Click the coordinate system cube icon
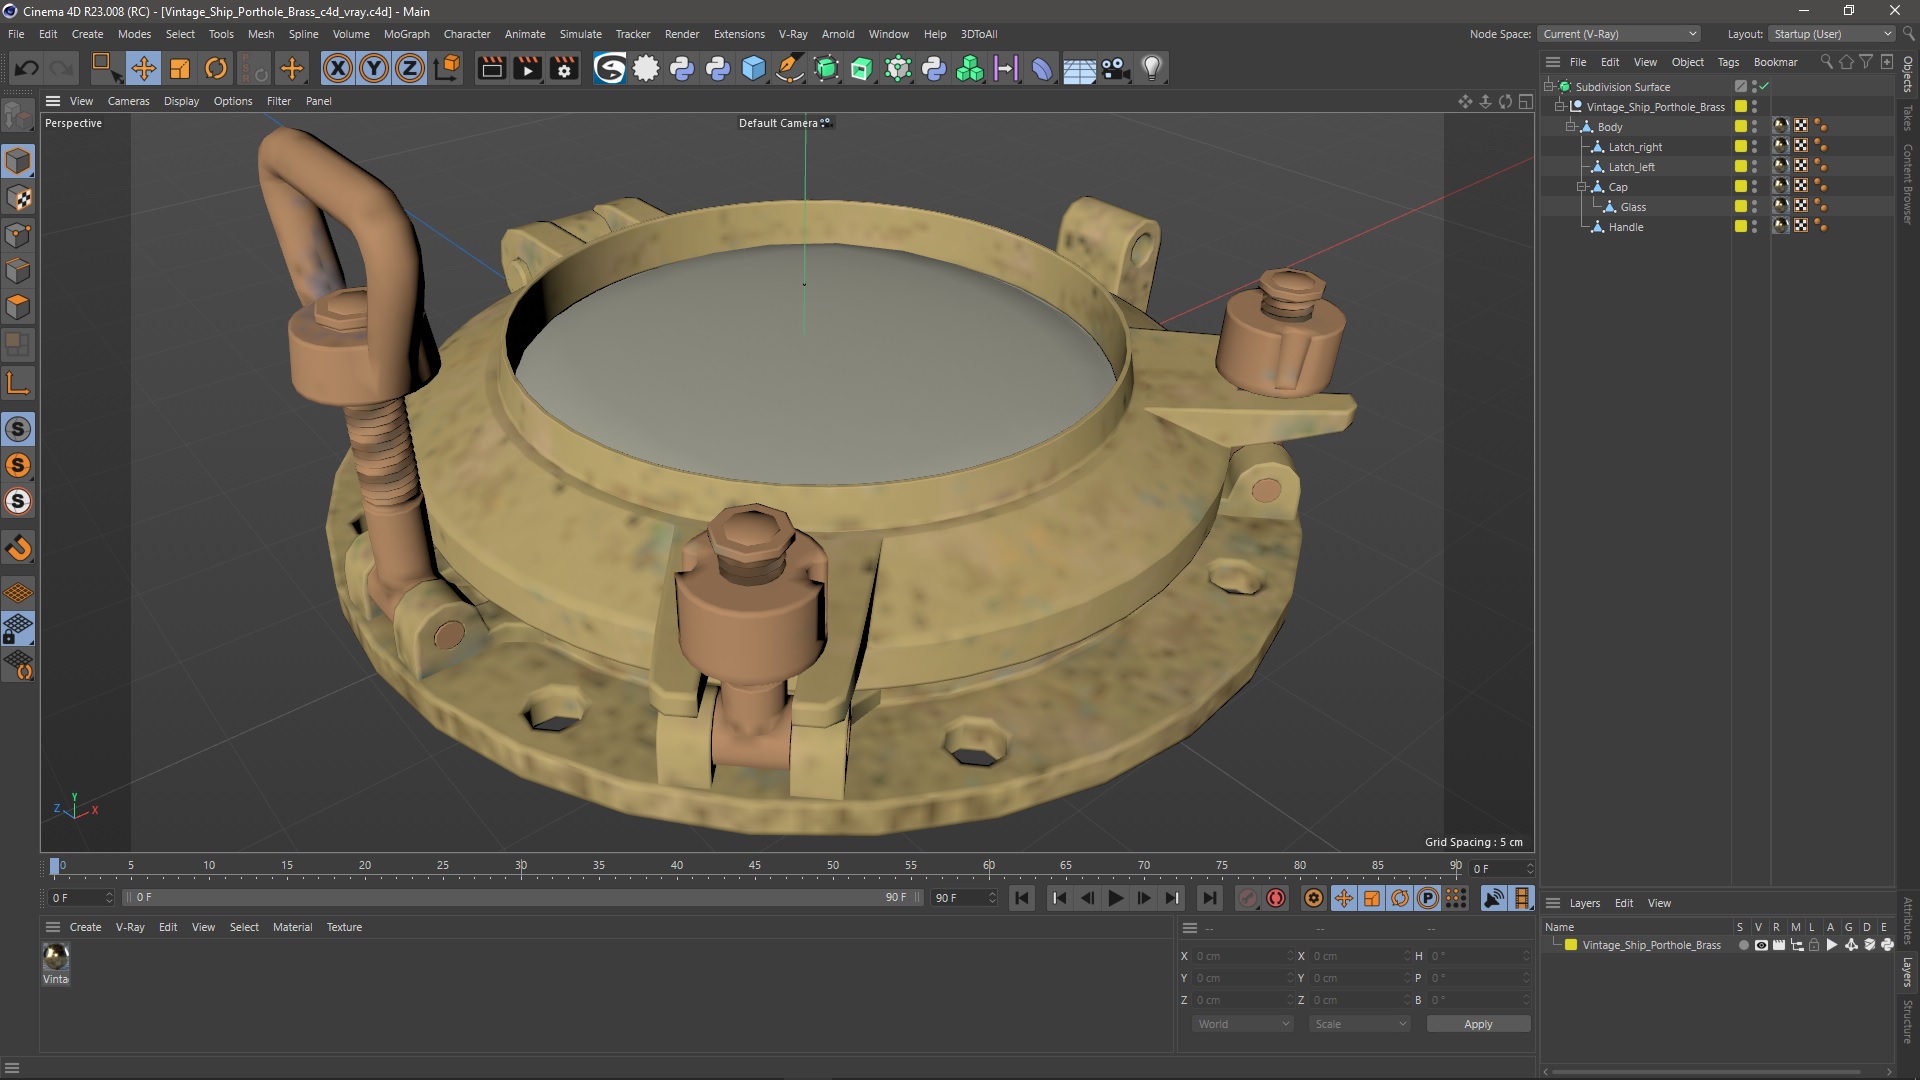This screenshot has width=1920, height=1080. tap(449, 68)
